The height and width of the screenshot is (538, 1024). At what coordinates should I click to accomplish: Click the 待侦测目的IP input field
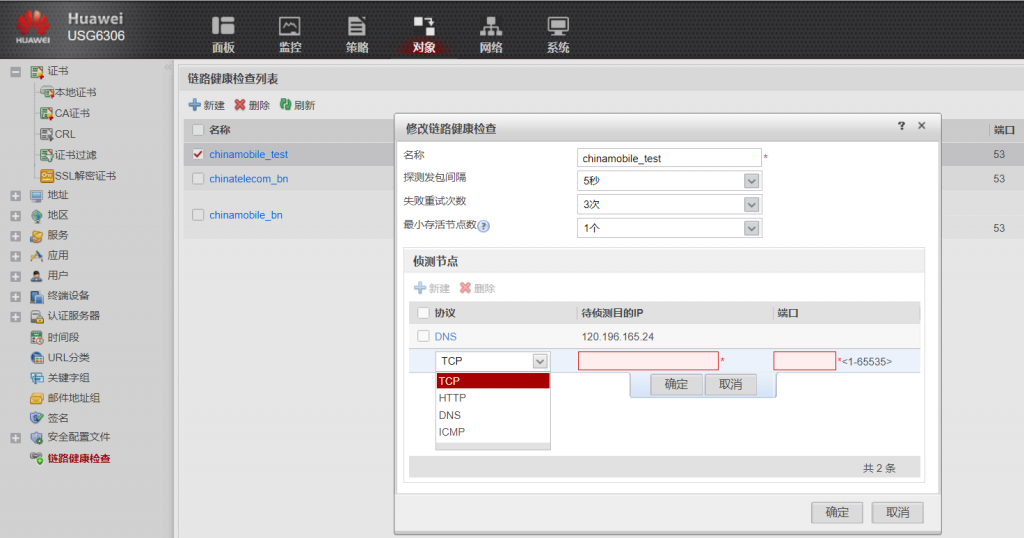coord(647,361)
